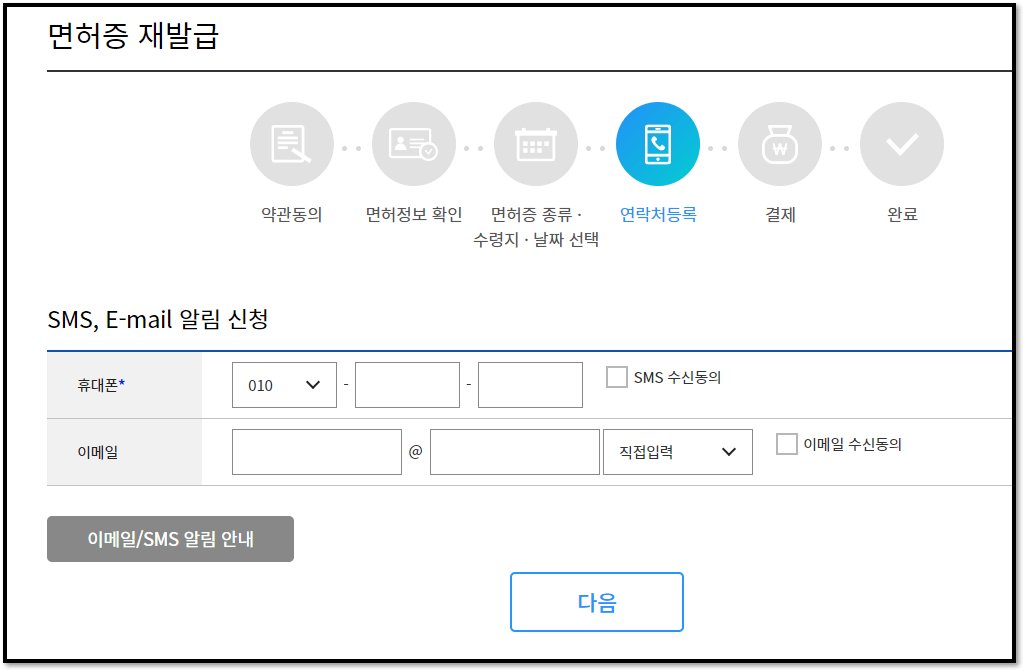Click the 약관동의 agreement step icon
The image size is (1025, 672).
coord(291,143)
